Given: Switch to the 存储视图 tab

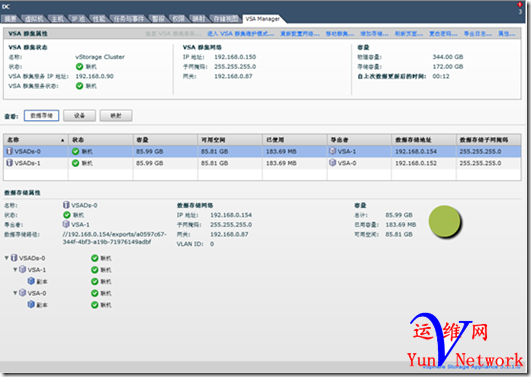Looking at the screenshot, I should pos(226,19).
